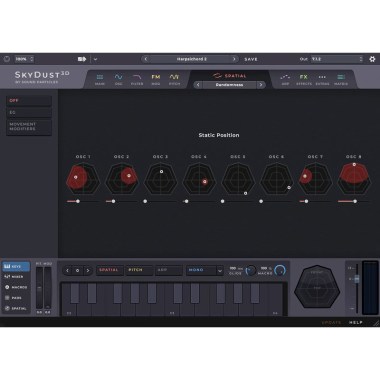Open the audio Out format dropdown
380x380 pixels.
(x=337, y=59)
